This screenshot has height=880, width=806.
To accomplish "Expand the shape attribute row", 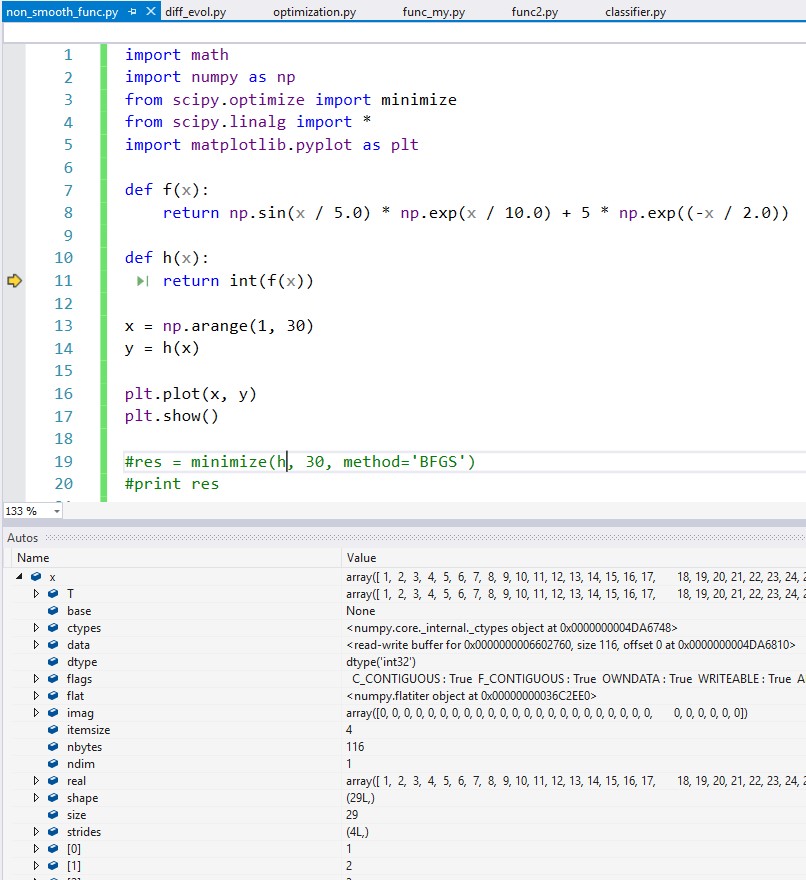I will [36, 798].
